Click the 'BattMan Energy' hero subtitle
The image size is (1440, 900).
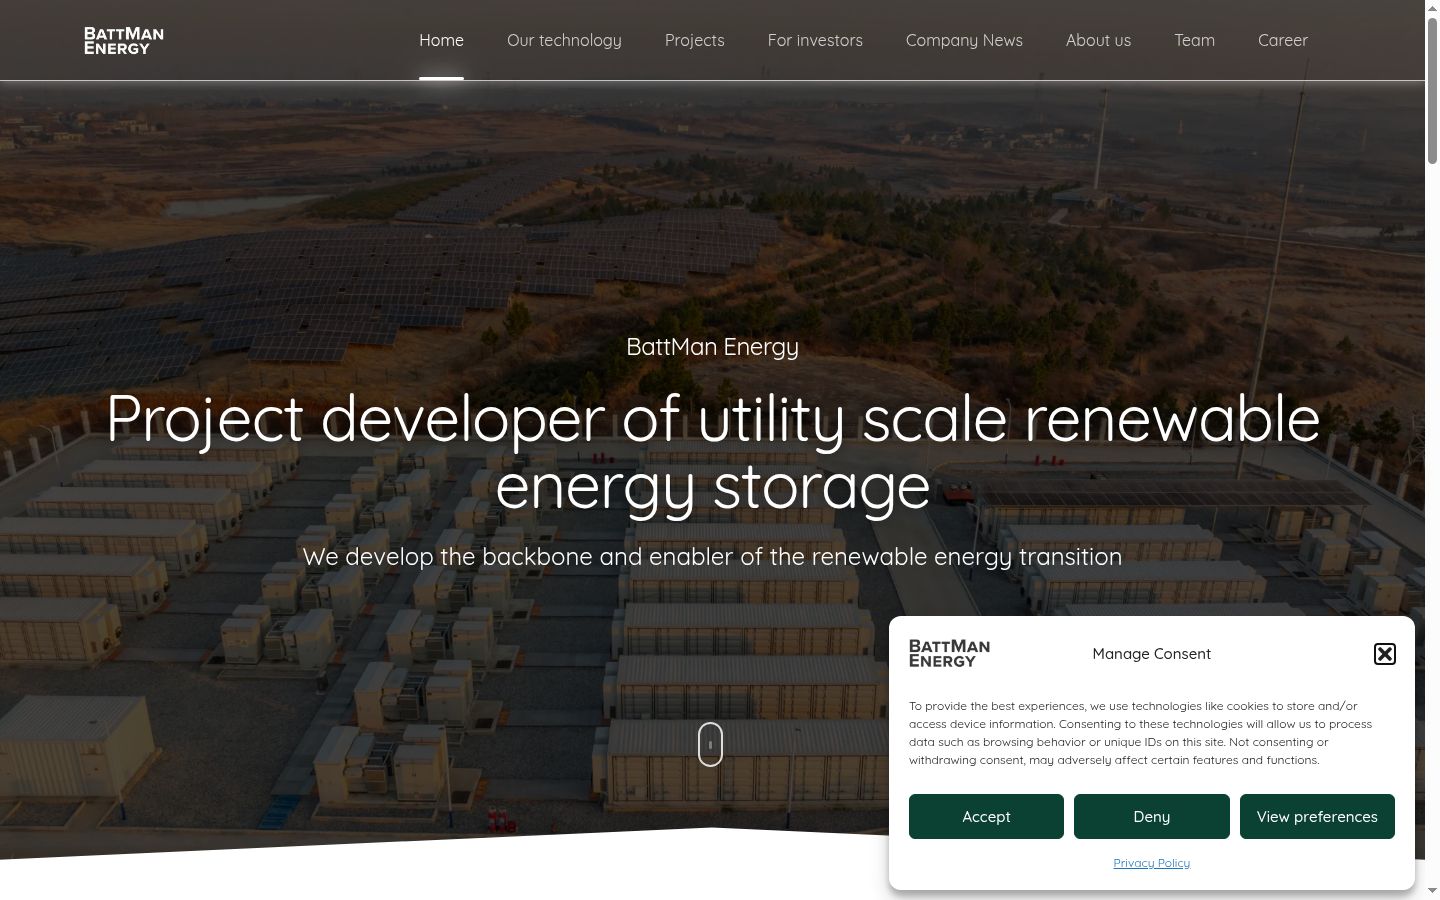[x=712, y=347]
